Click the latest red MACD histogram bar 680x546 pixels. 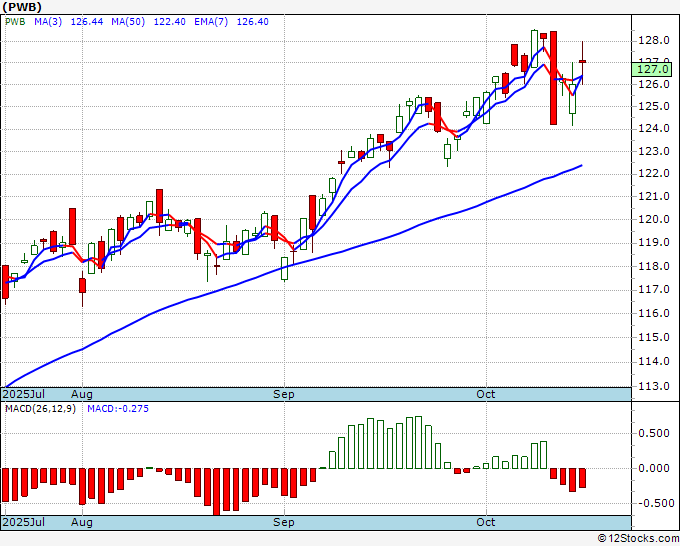click(x=582, y=478)
